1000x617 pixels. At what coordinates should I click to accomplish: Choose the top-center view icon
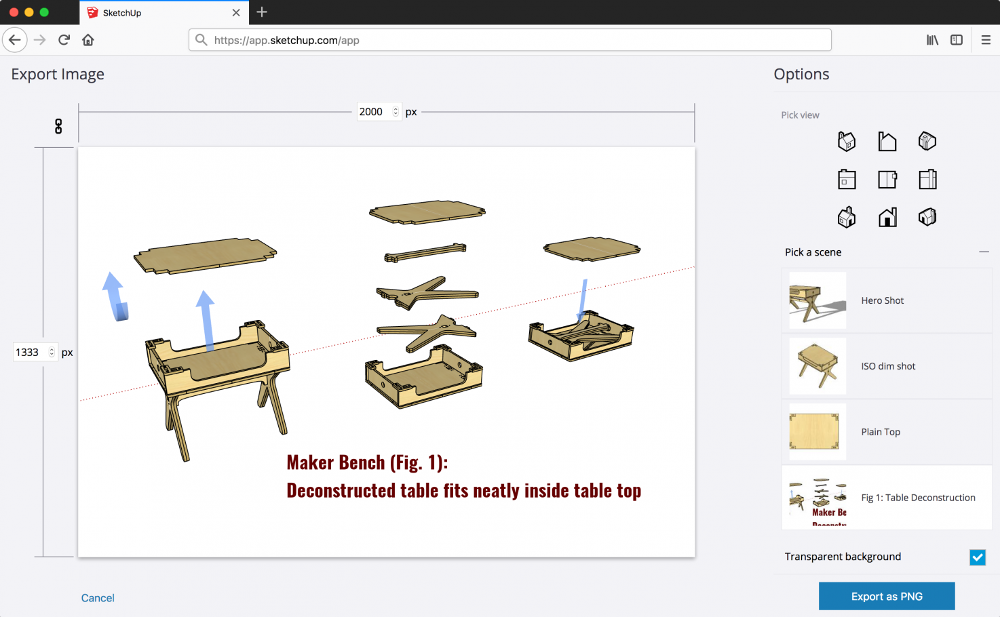tap(887, 141)
